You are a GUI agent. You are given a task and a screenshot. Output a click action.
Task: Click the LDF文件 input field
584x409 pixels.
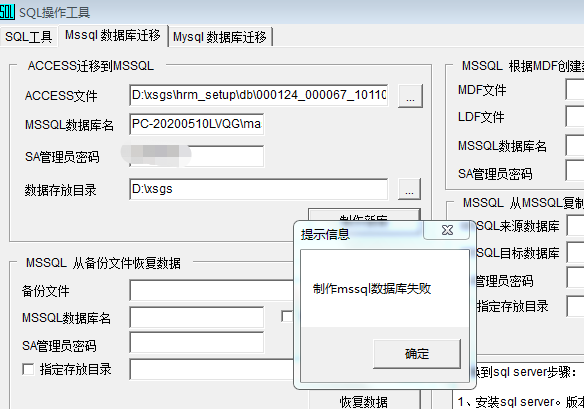pos(575,116)
